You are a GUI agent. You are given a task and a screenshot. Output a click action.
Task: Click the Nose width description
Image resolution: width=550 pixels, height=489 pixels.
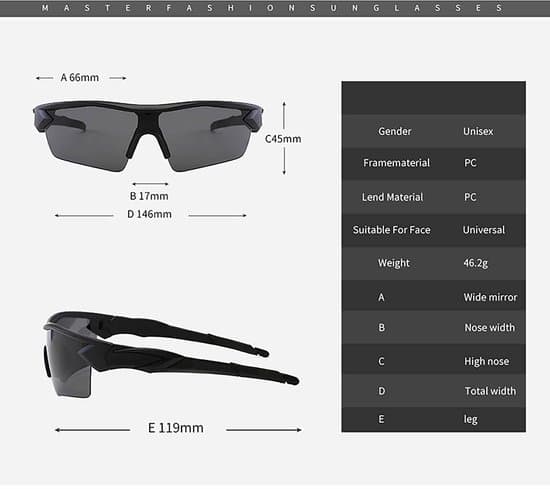[x=490, y=327]
